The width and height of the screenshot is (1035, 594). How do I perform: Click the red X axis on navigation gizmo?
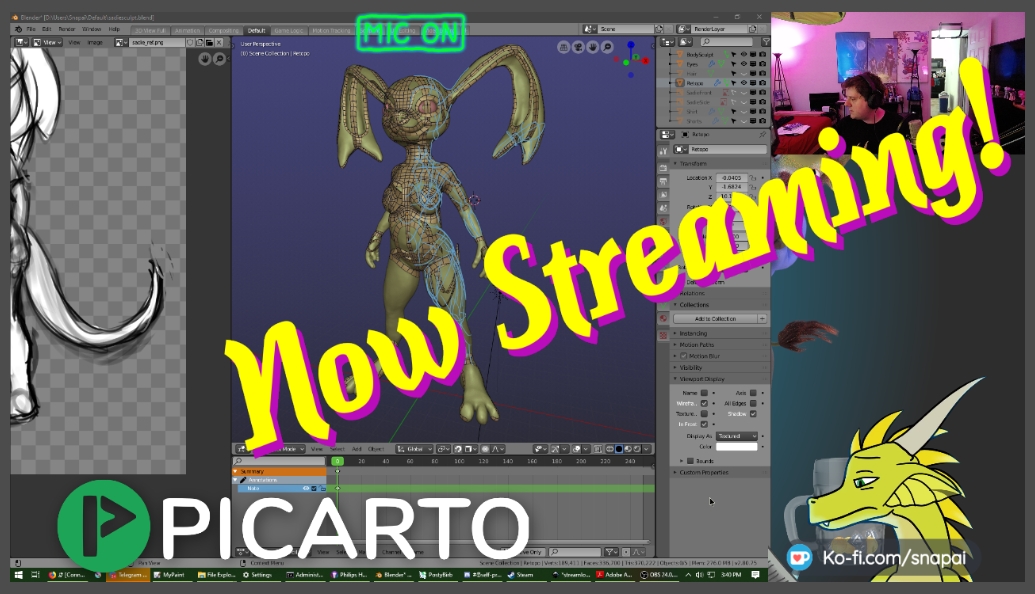(x=646, y=60)
